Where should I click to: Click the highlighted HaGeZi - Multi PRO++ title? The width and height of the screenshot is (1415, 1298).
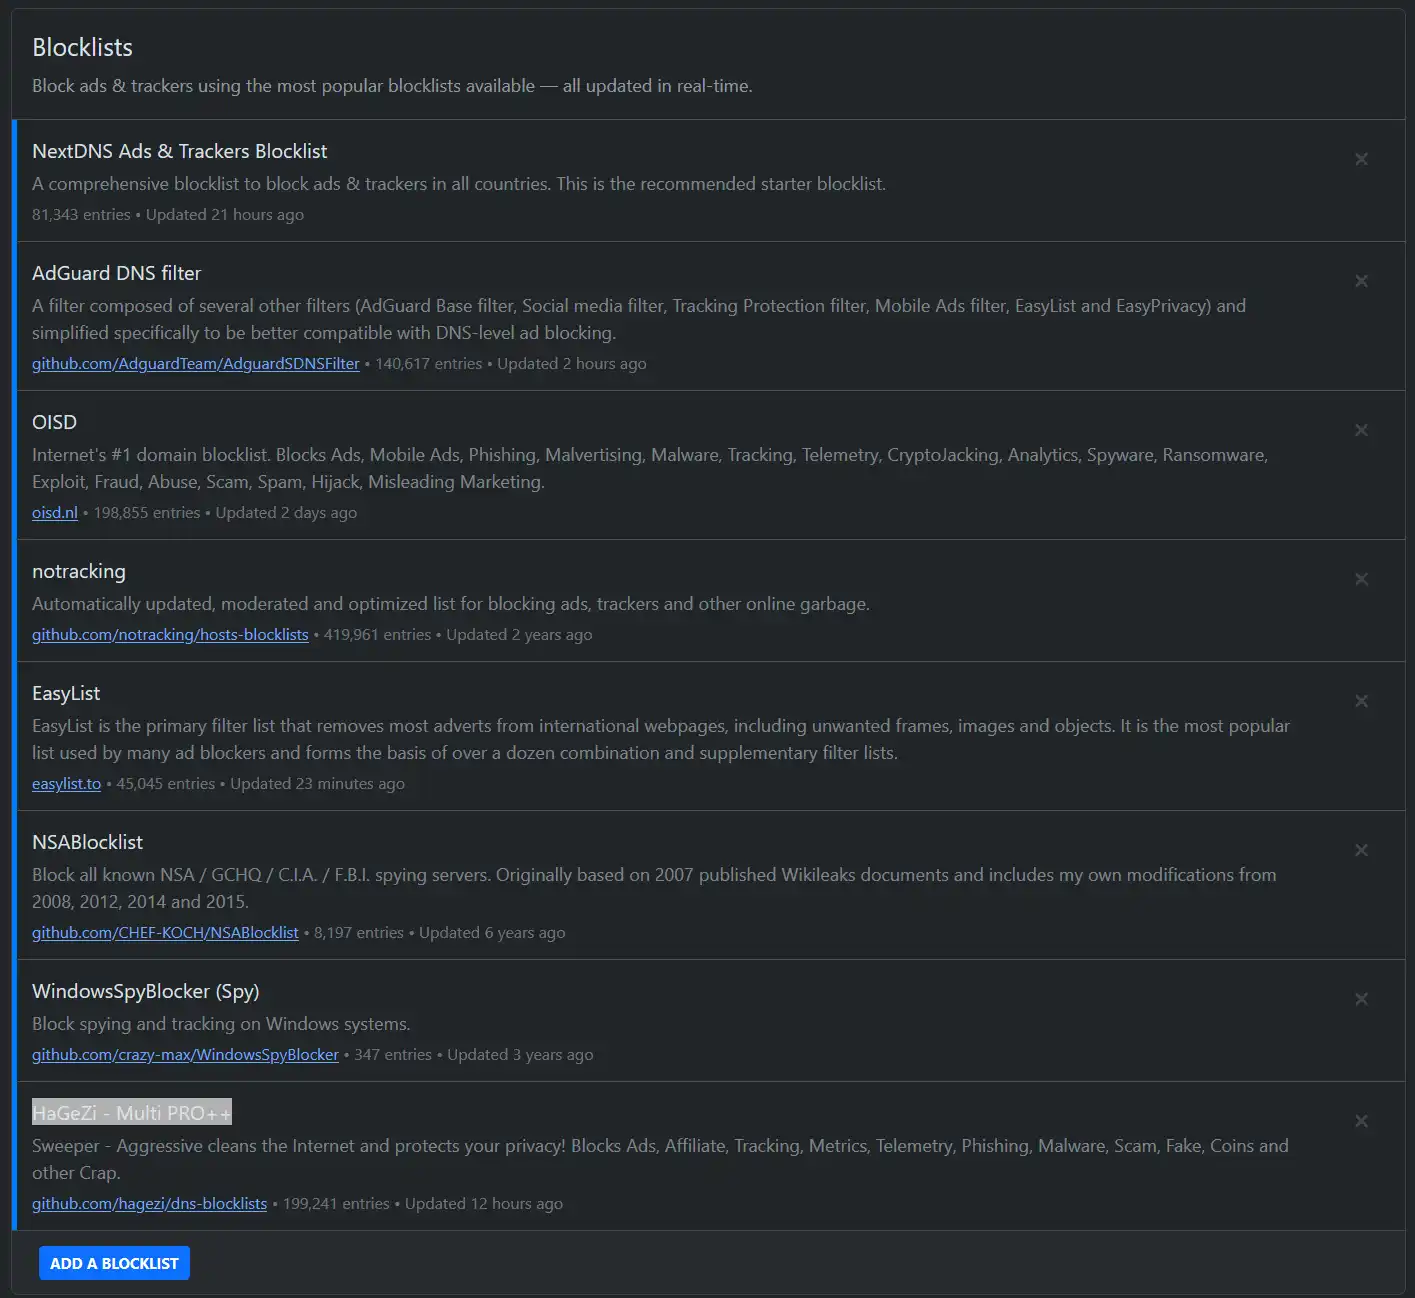pos(132,1113)
